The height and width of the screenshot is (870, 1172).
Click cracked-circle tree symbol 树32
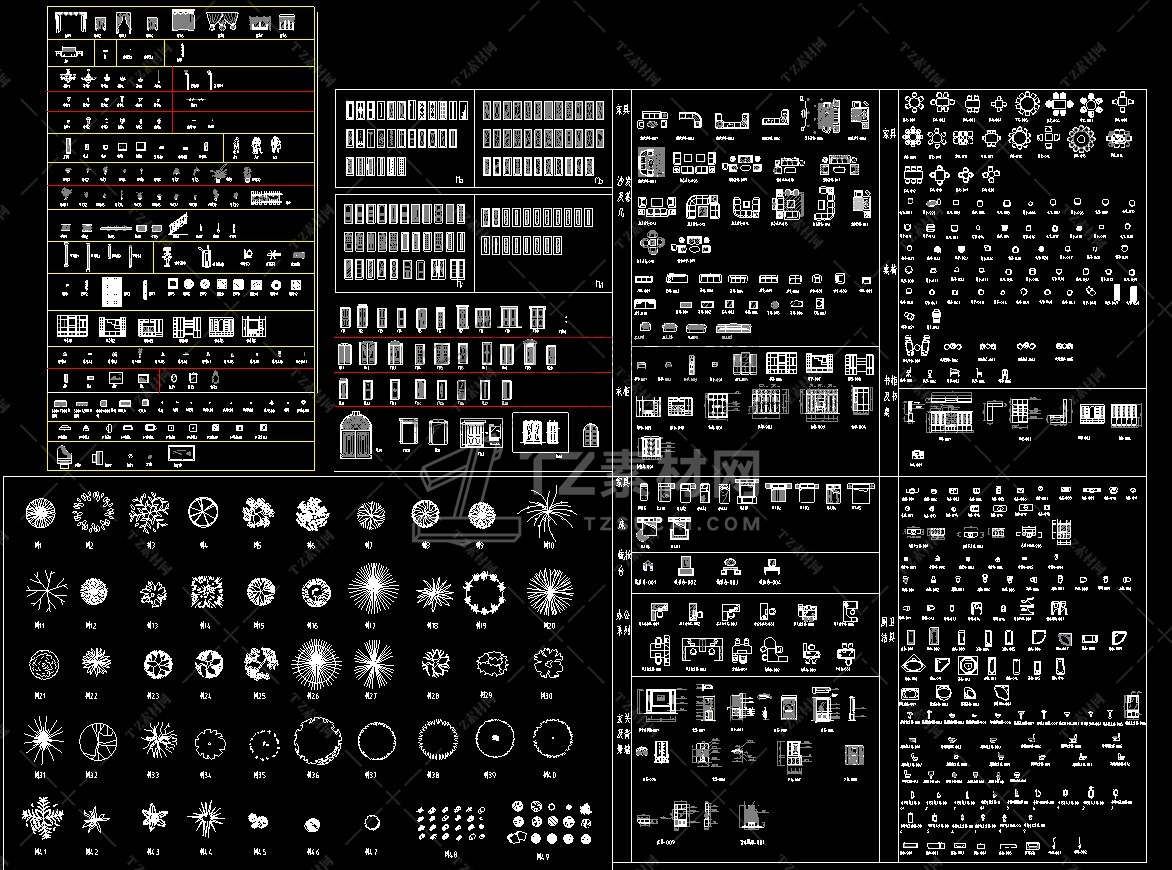(98, 741)
